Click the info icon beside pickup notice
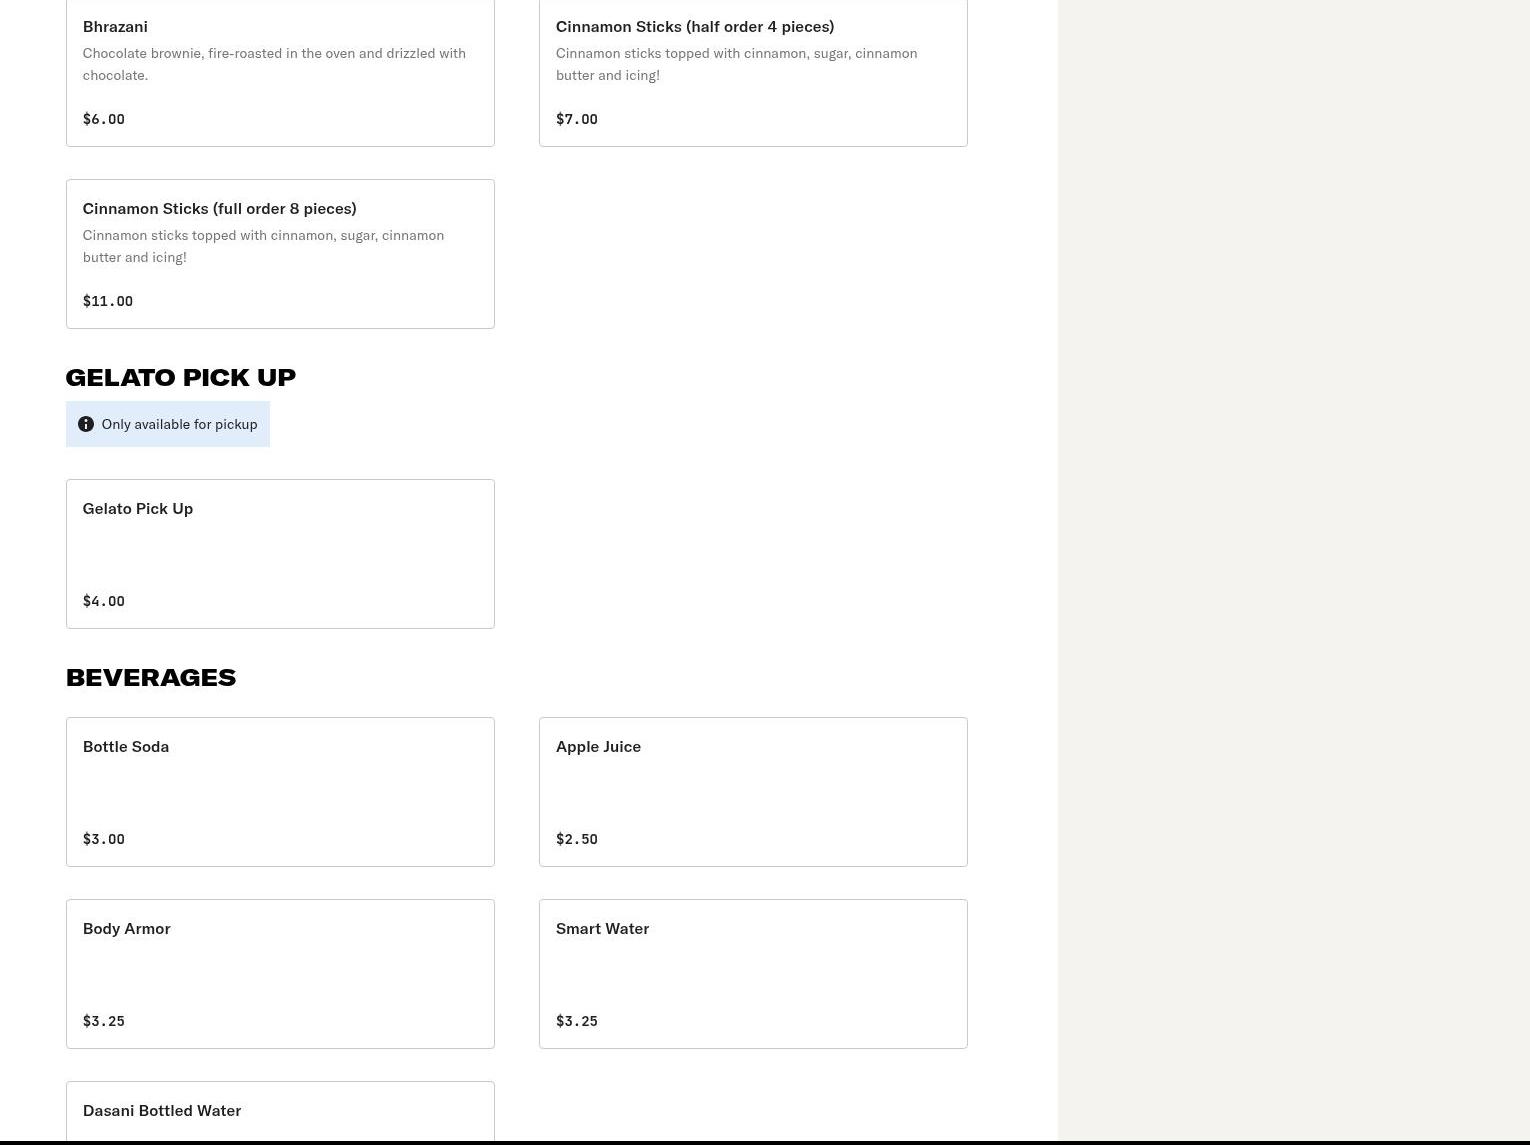The width and height of the screenshot is (1530, 1145). [x=86, y=424]
